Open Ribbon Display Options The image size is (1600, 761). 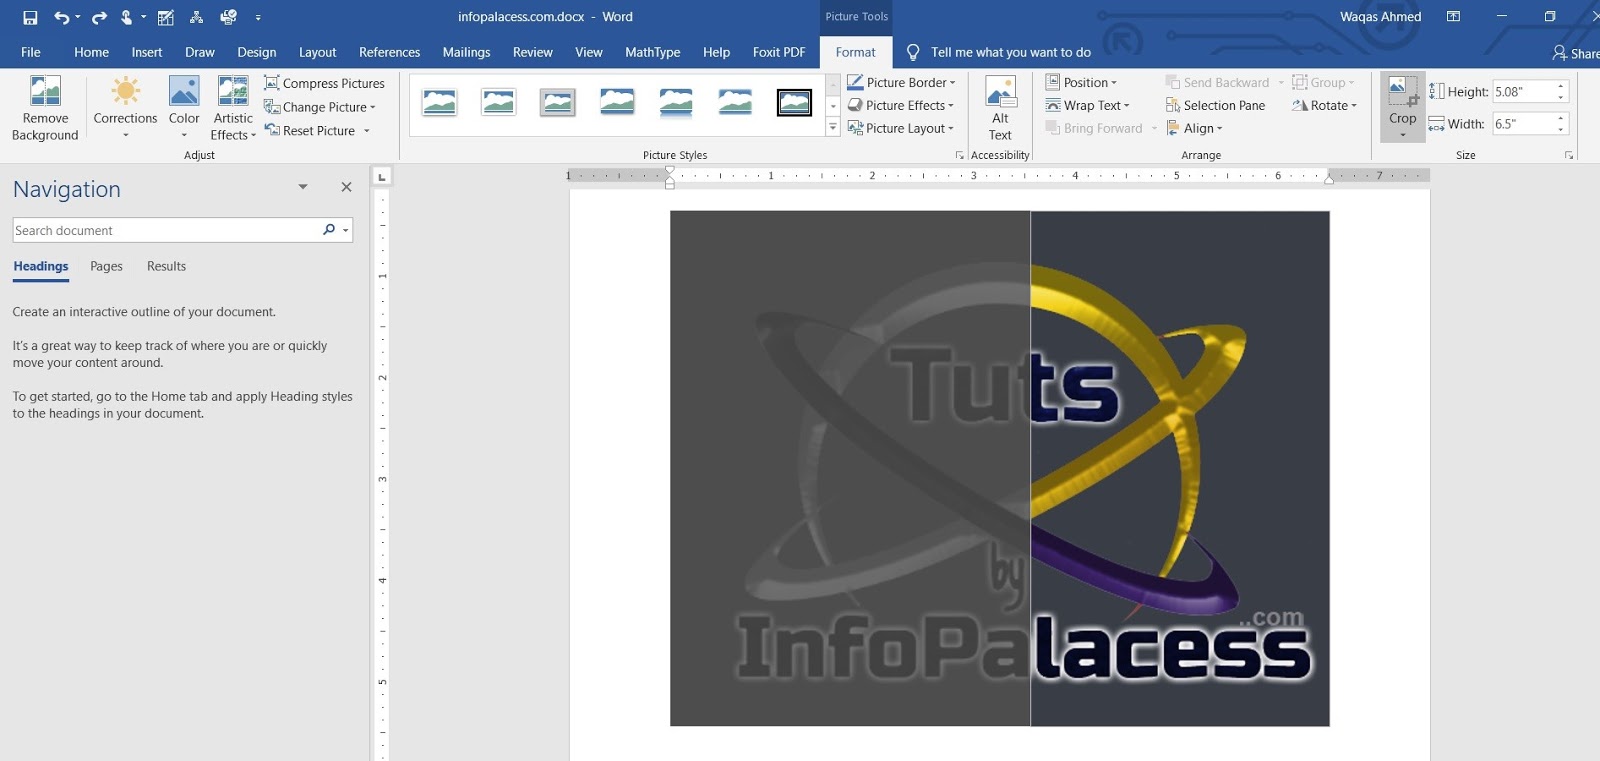click(1453, 17)
